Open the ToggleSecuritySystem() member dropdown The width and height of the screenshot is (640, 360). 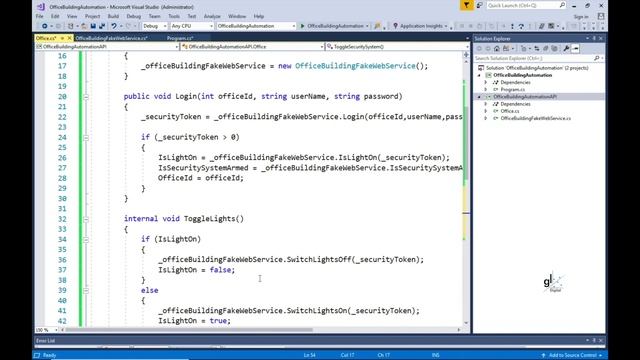398,47
